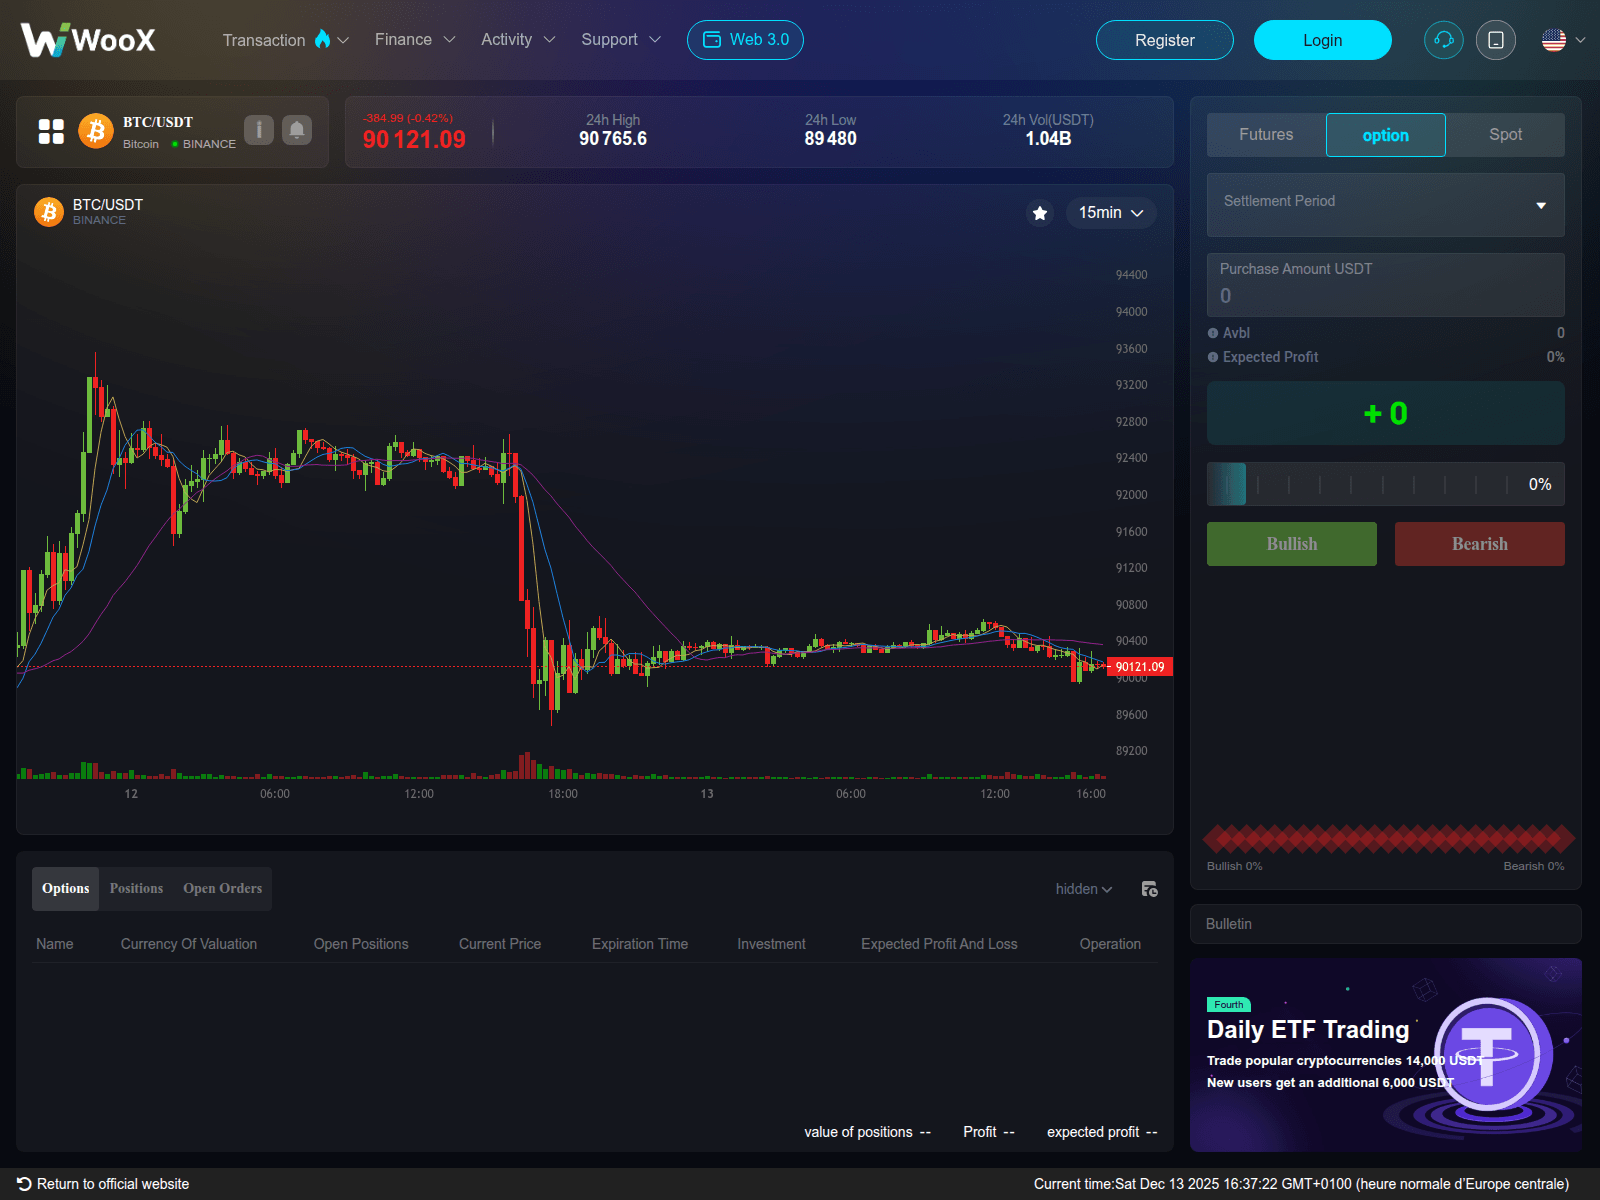The height and width of the screenshot is (1200, 1600).
Task: Expand the Transaction menu
Action: (285, 40)
